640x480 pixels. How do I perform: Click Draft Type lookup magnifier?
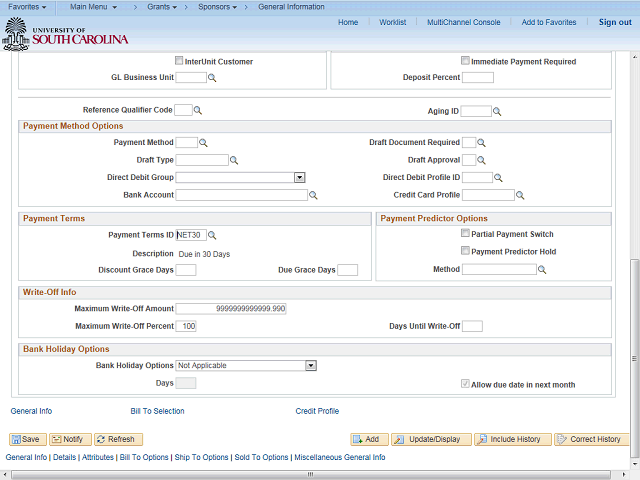pos(234,160)
